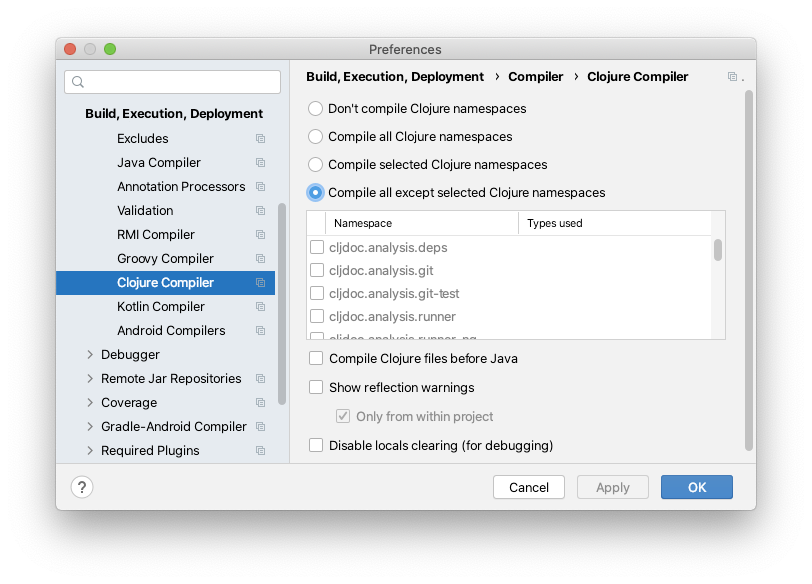Click the namespace table scrollbar thumb
Image resolution: width=812 pixels, height=584 pixels.
718,250
